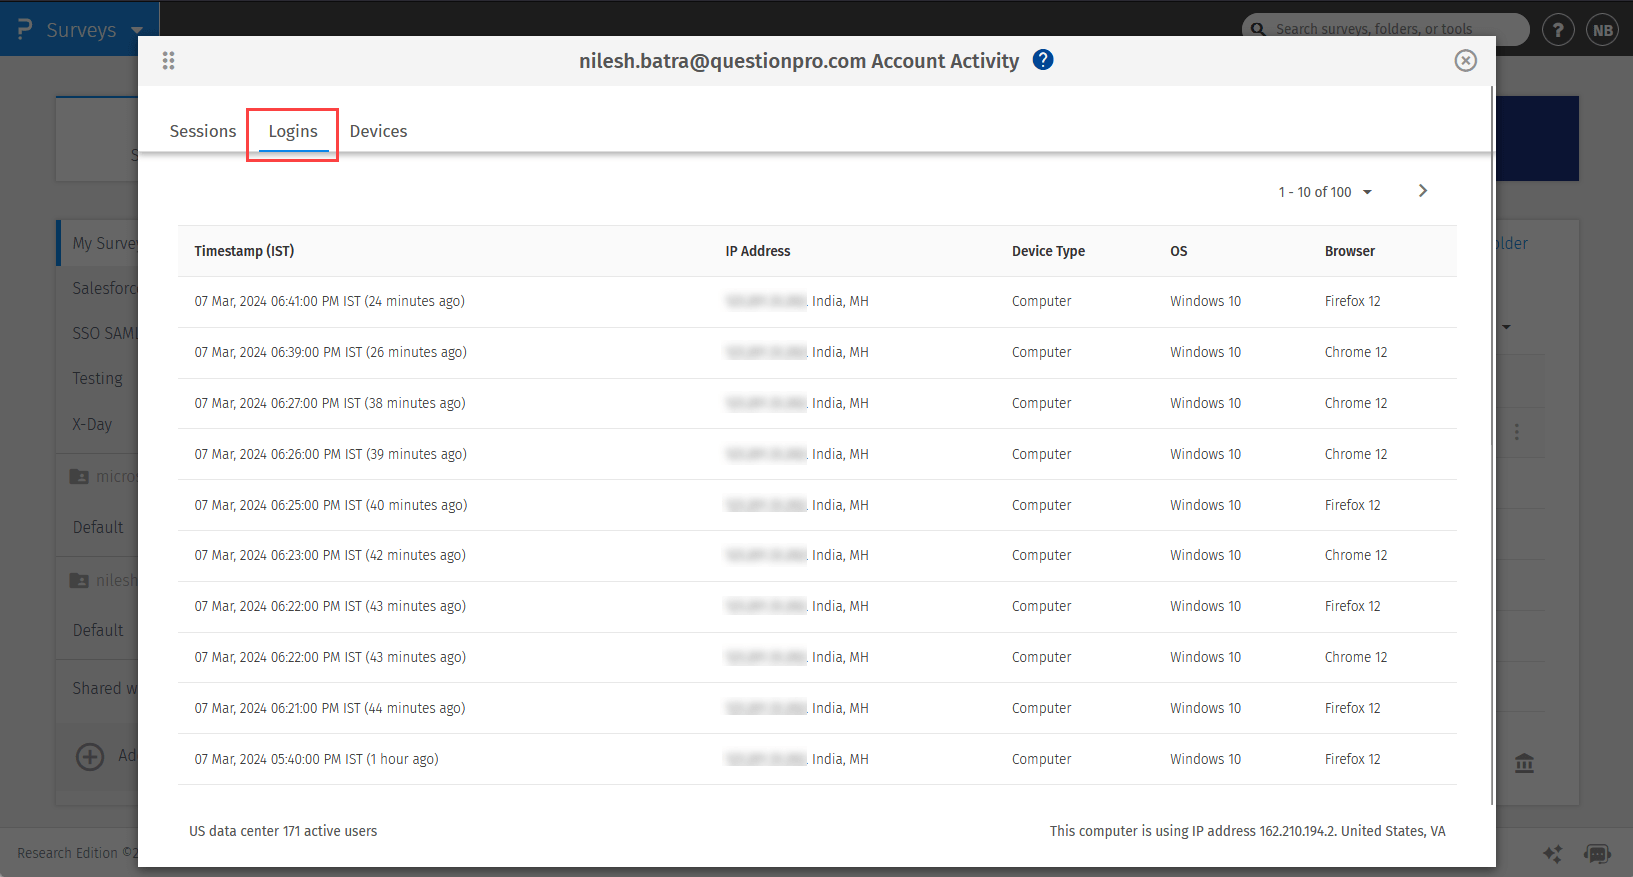Viewport: 1633px width, 877px height.
Task: Switch to the Devices tab
Action: [378, 131]
